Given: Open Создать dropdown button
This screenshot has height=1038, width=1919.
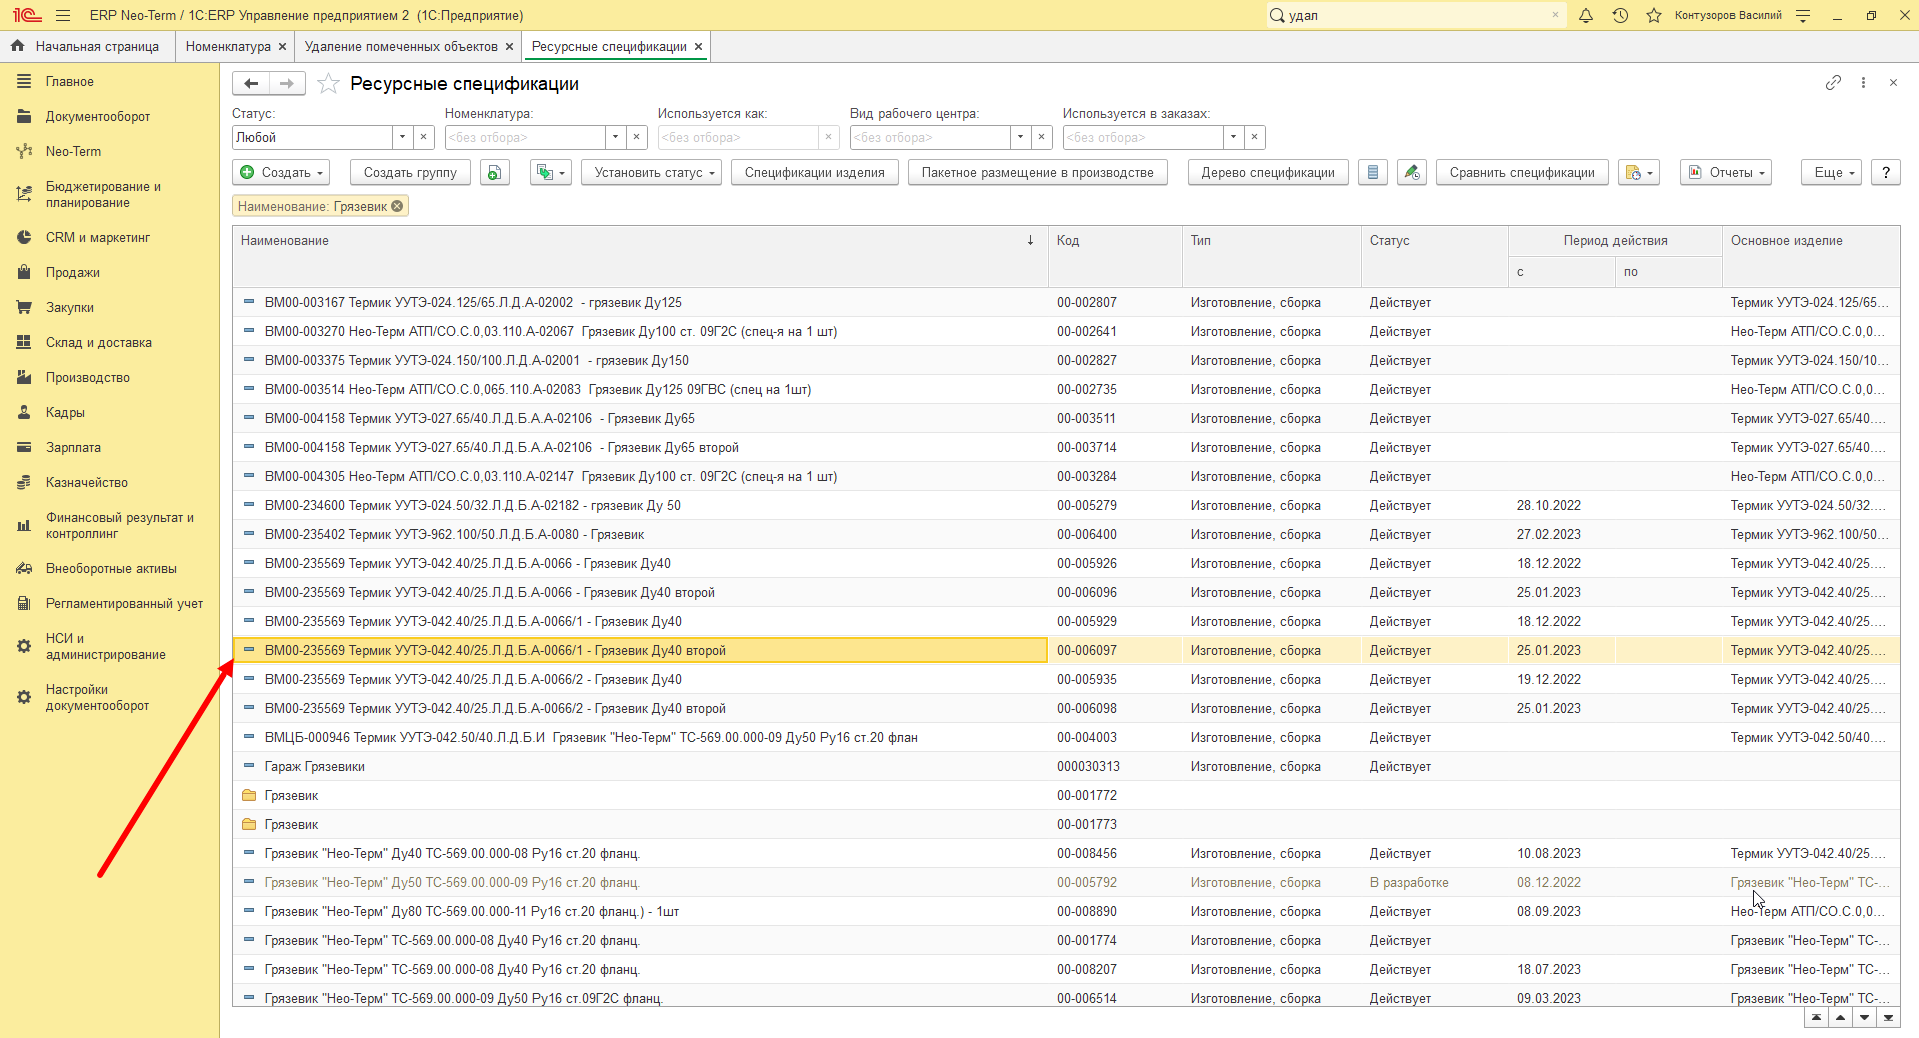Looking at the screenshot, I should (x=281, y=173).
